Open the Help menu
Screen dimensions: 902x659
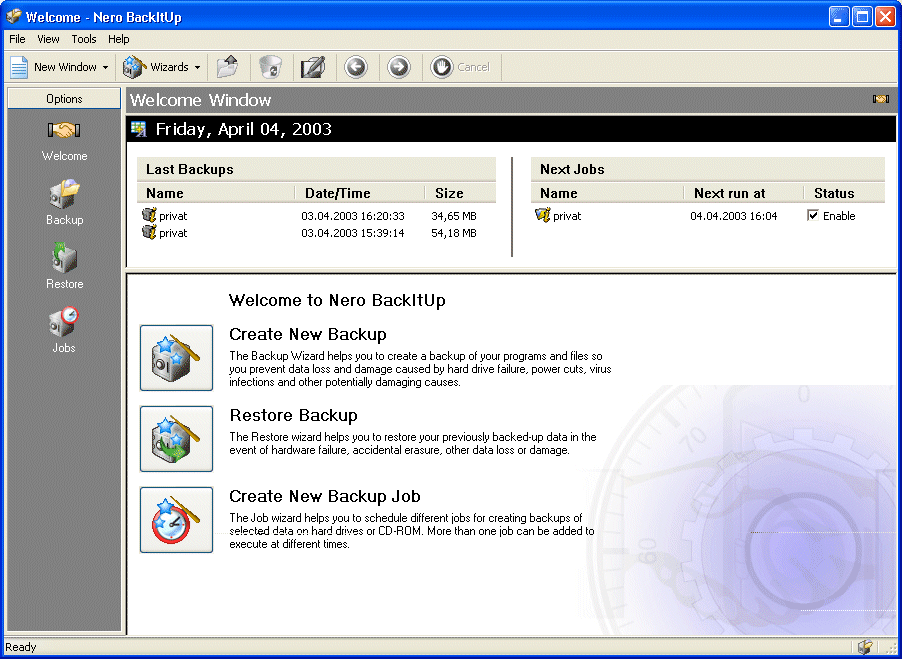(119, 39)
